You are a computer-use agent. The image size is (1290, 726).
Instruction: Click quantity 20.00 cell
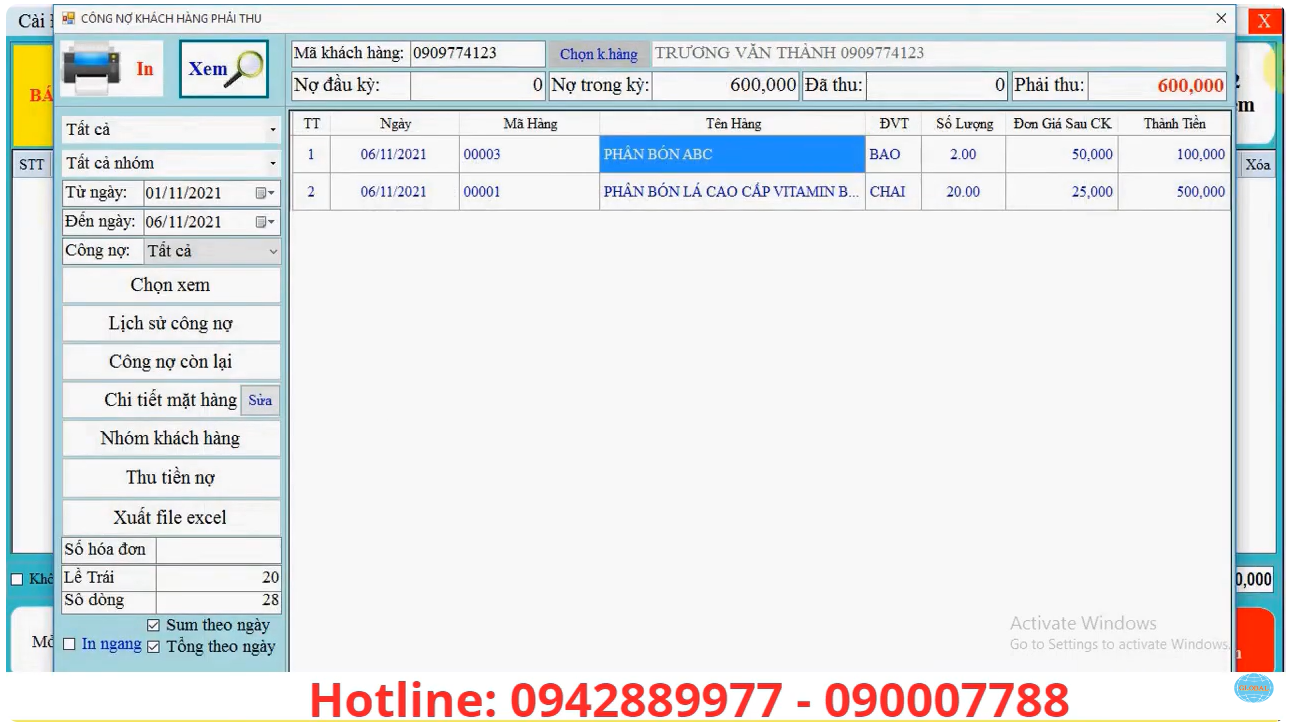[965, 192]
